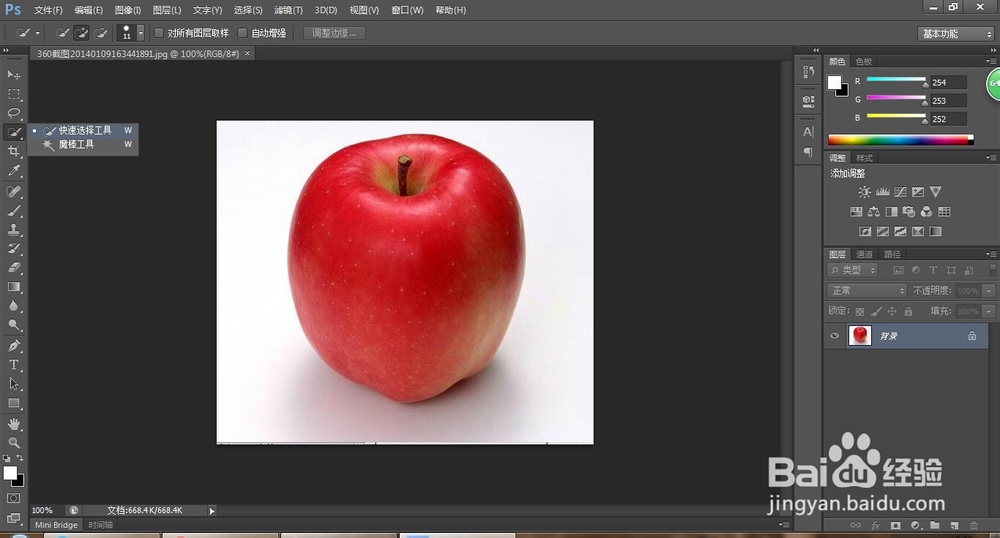This screenshot has height=538, width=1000.
Task: Toggle lock image pixels brush icon
Action: tap(876, 311)
